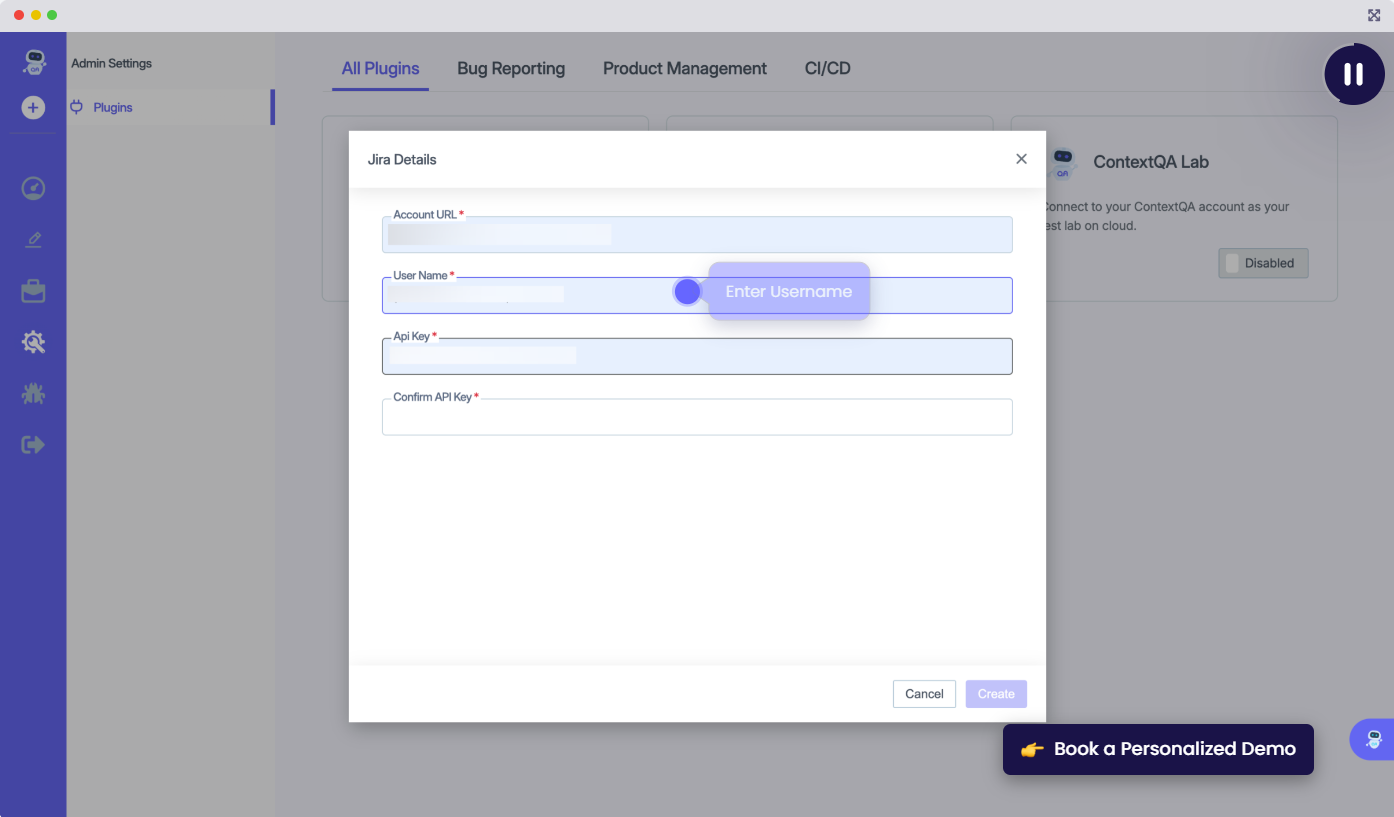
Task: Open the dashboard gauge icon
Action: pos(33,188)
